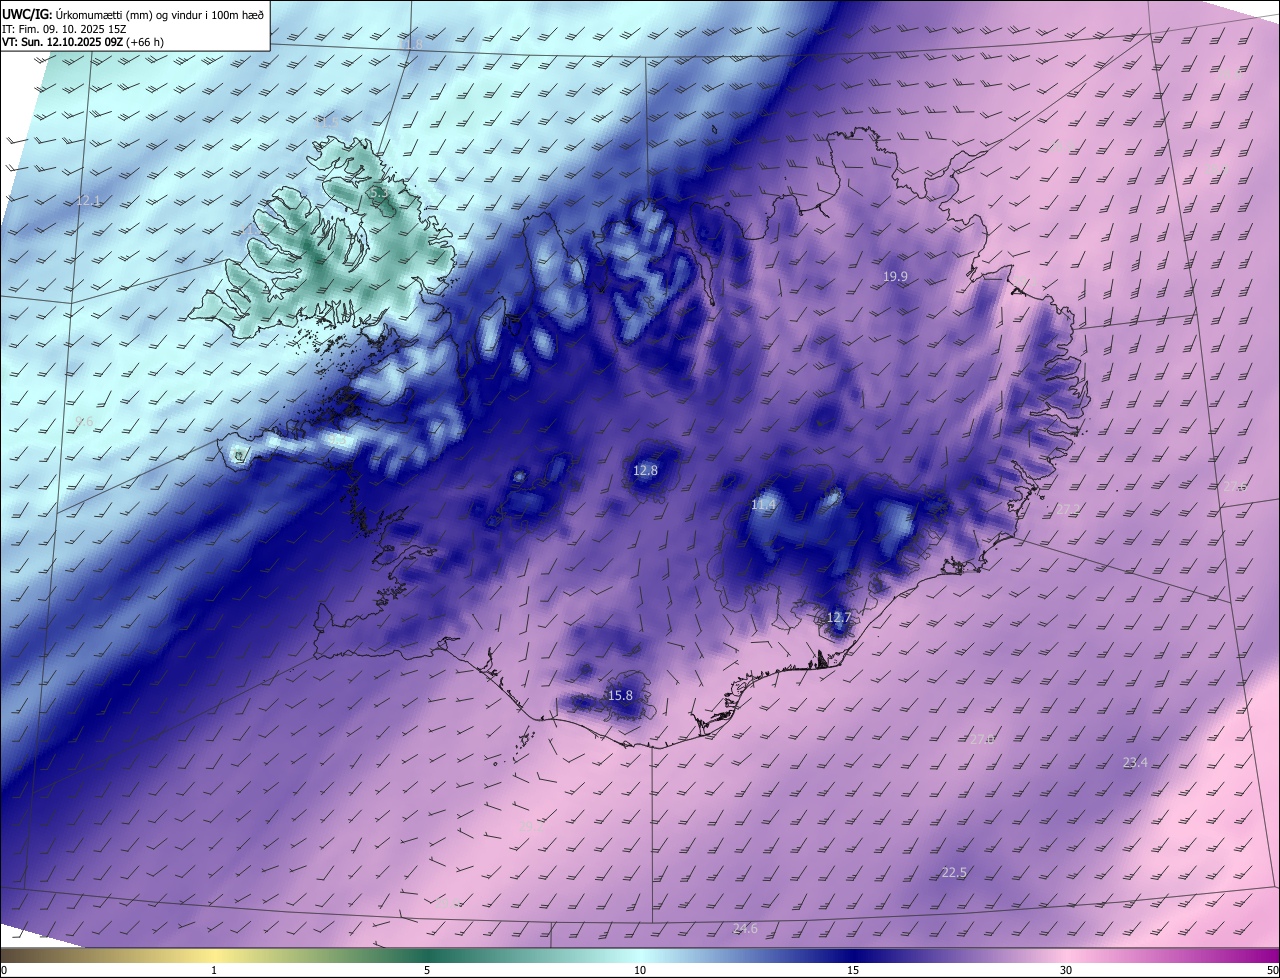
Task: Click the 22.5 precipitation value label
Action: click(954, 872)
